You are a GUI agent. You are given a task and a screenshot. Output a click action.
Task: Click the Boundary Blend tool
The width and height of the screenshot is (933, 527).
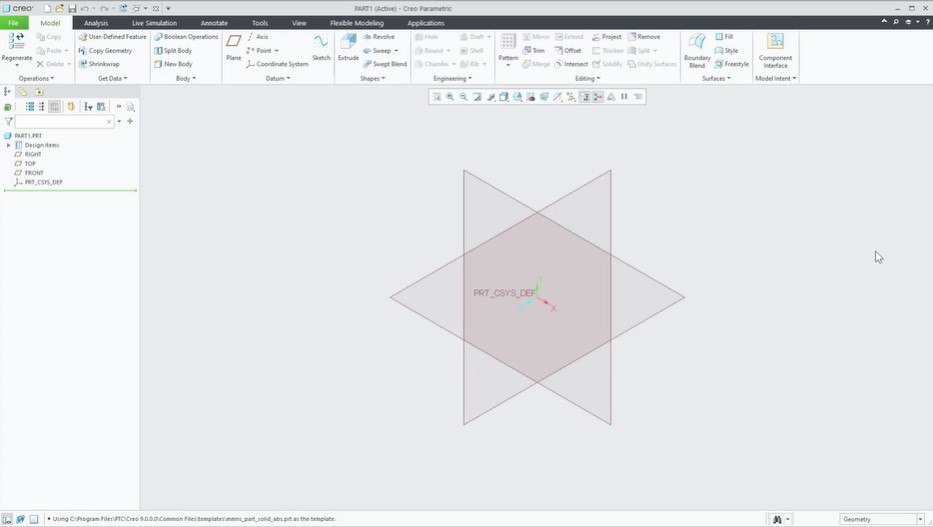pyautogui.click(x=697, y=50)
